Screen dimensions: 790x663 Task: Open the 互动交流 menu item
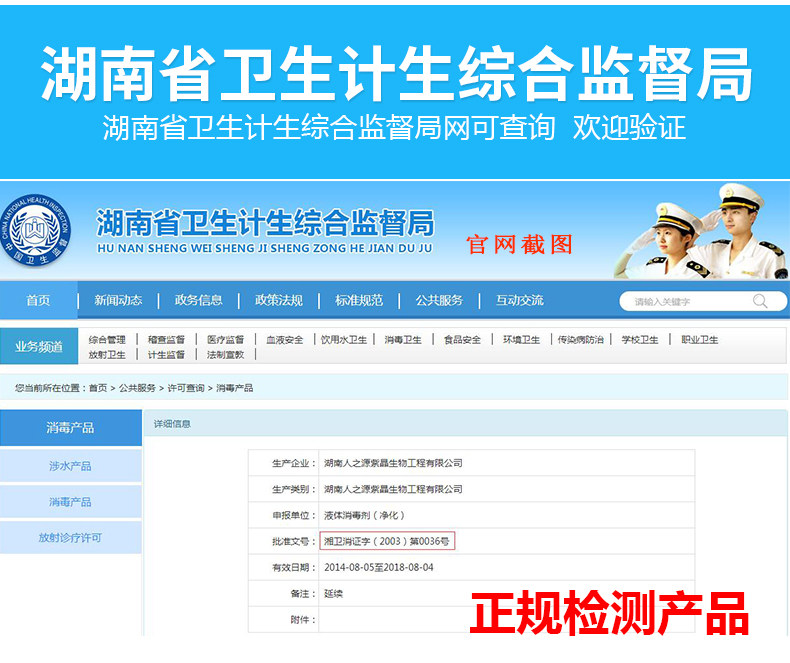point(519,300)
